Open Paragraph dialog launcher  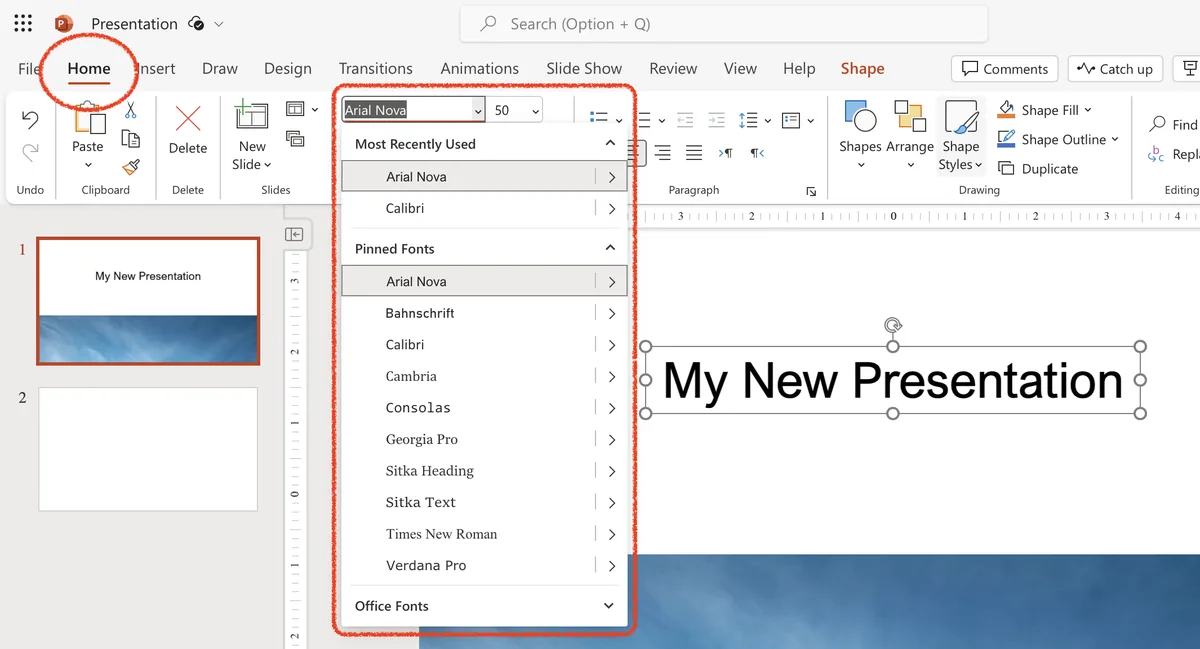pyautogui.click(x=810, y=191)
